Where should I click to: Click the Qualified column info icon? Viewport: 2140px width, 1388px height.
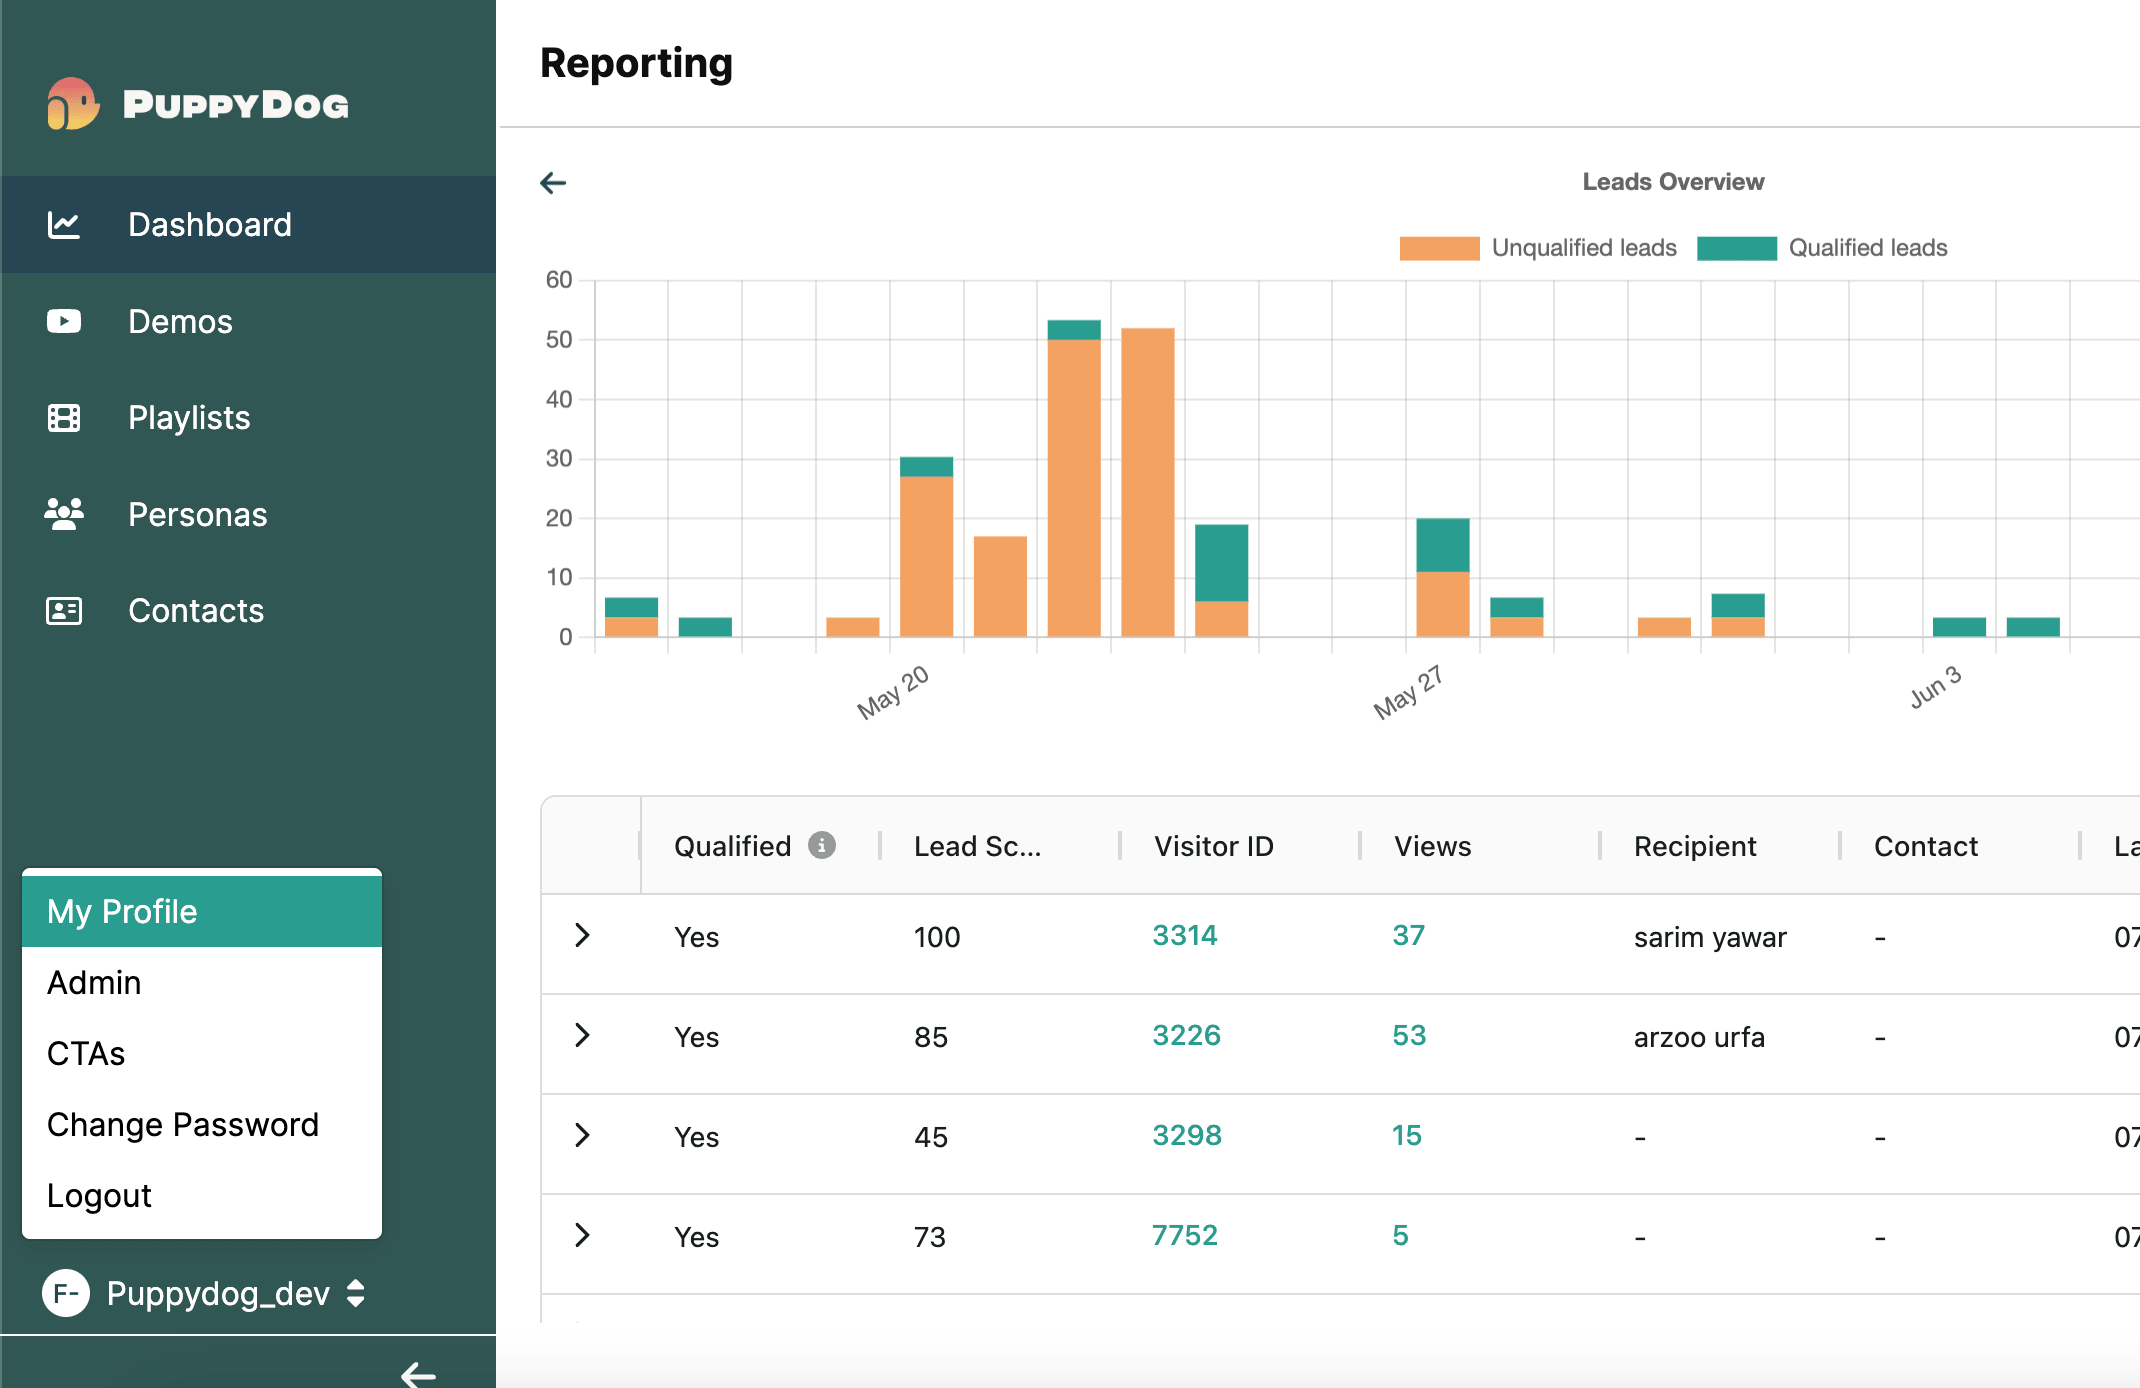pos(822,846)
